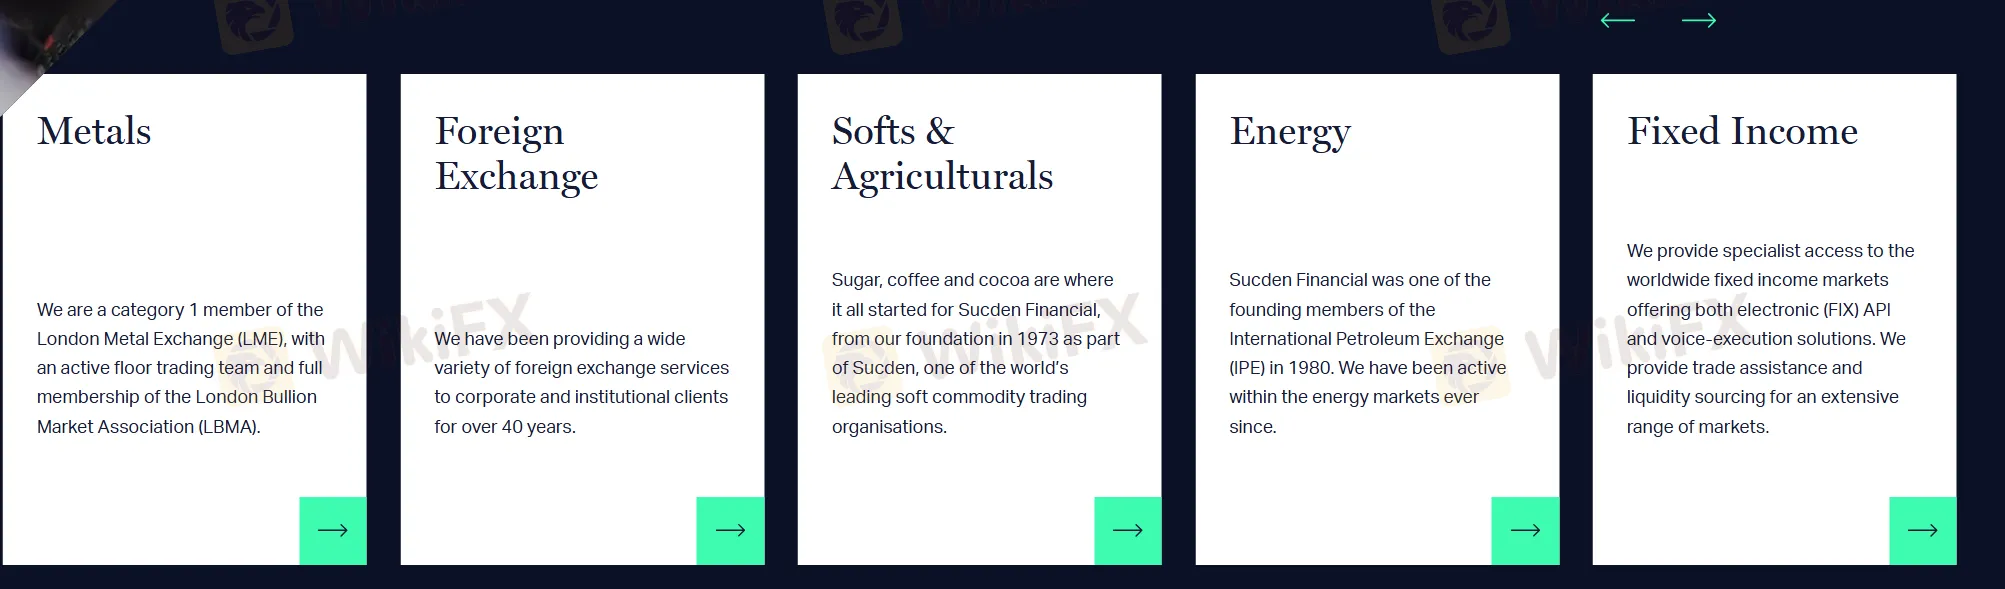Click the Fixed Income green arrow button

point(1923,530)
